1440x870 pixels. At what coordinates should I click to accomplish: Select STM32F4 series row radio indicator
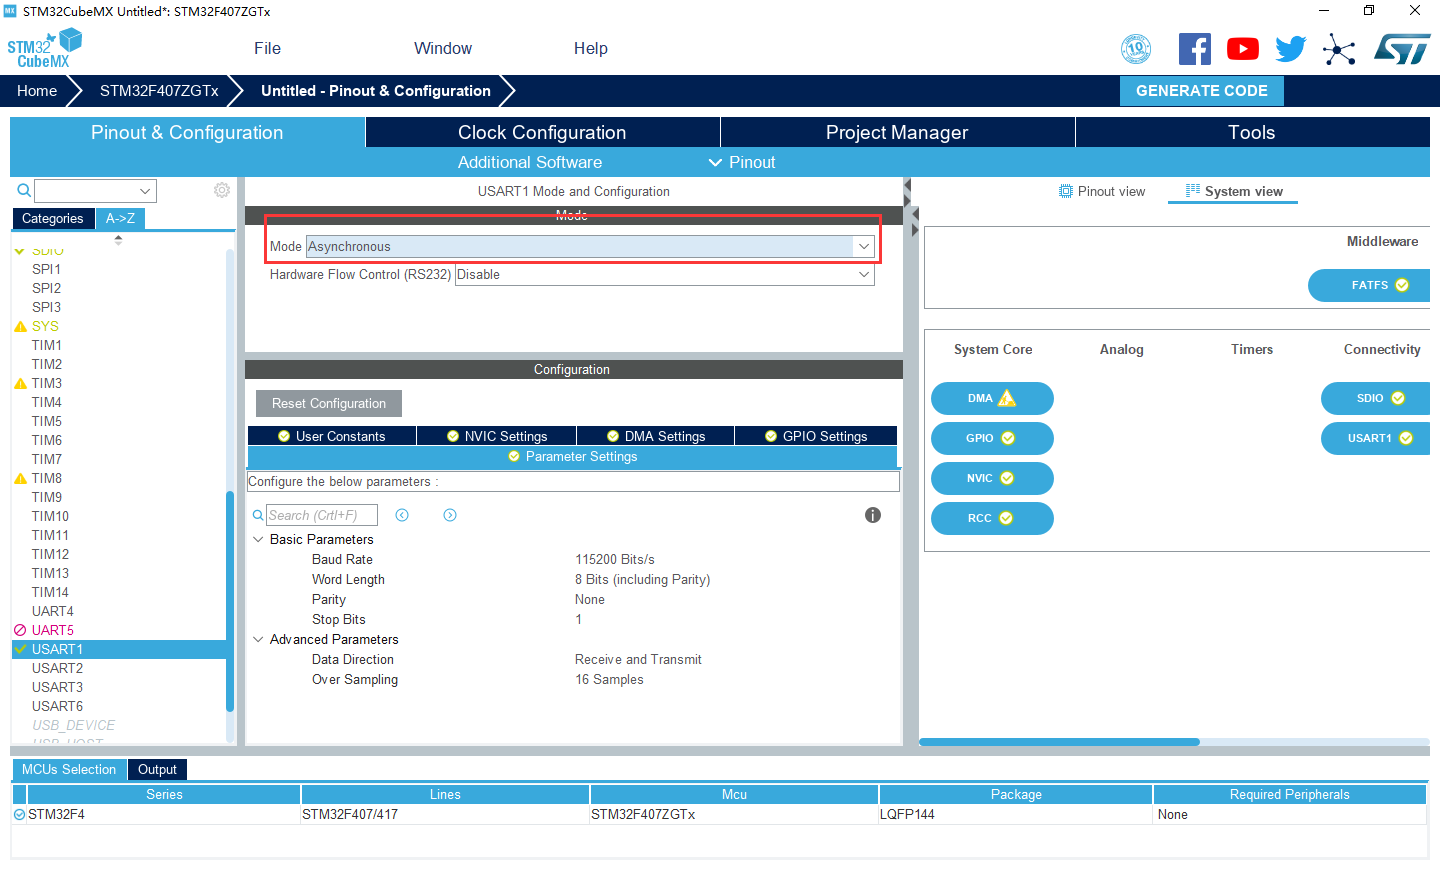pyautogui.click(x=19, y=814)
